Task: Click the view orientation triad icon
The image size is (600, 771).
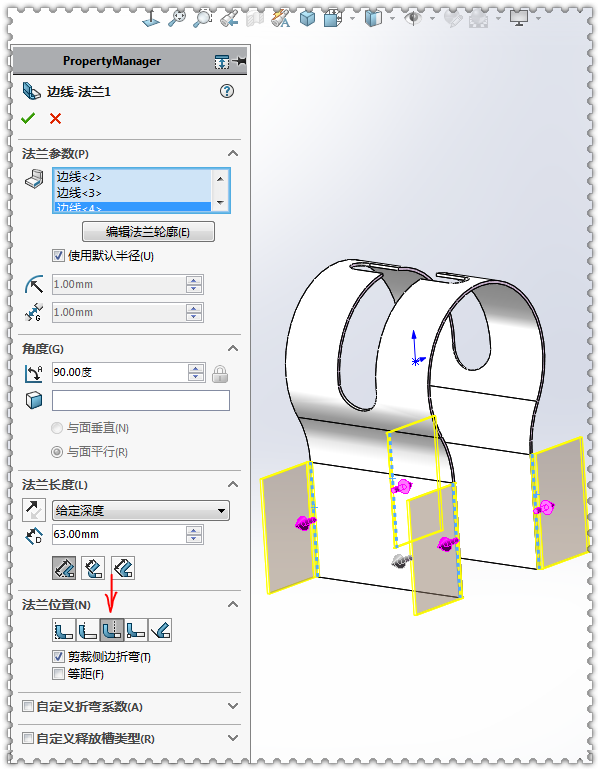Action: tap(150, 19)
